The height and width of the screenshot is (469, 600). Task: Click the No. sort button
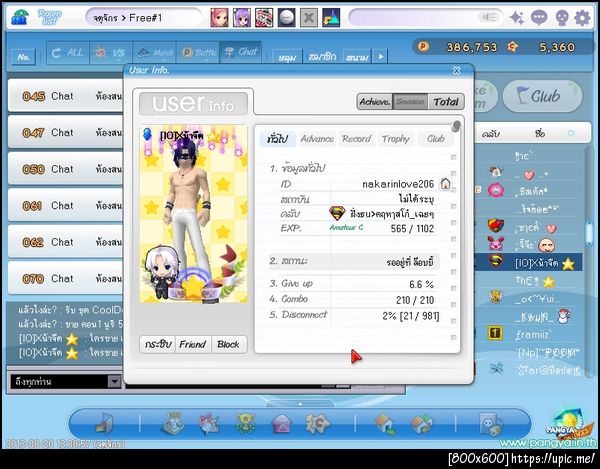[23, 57]
